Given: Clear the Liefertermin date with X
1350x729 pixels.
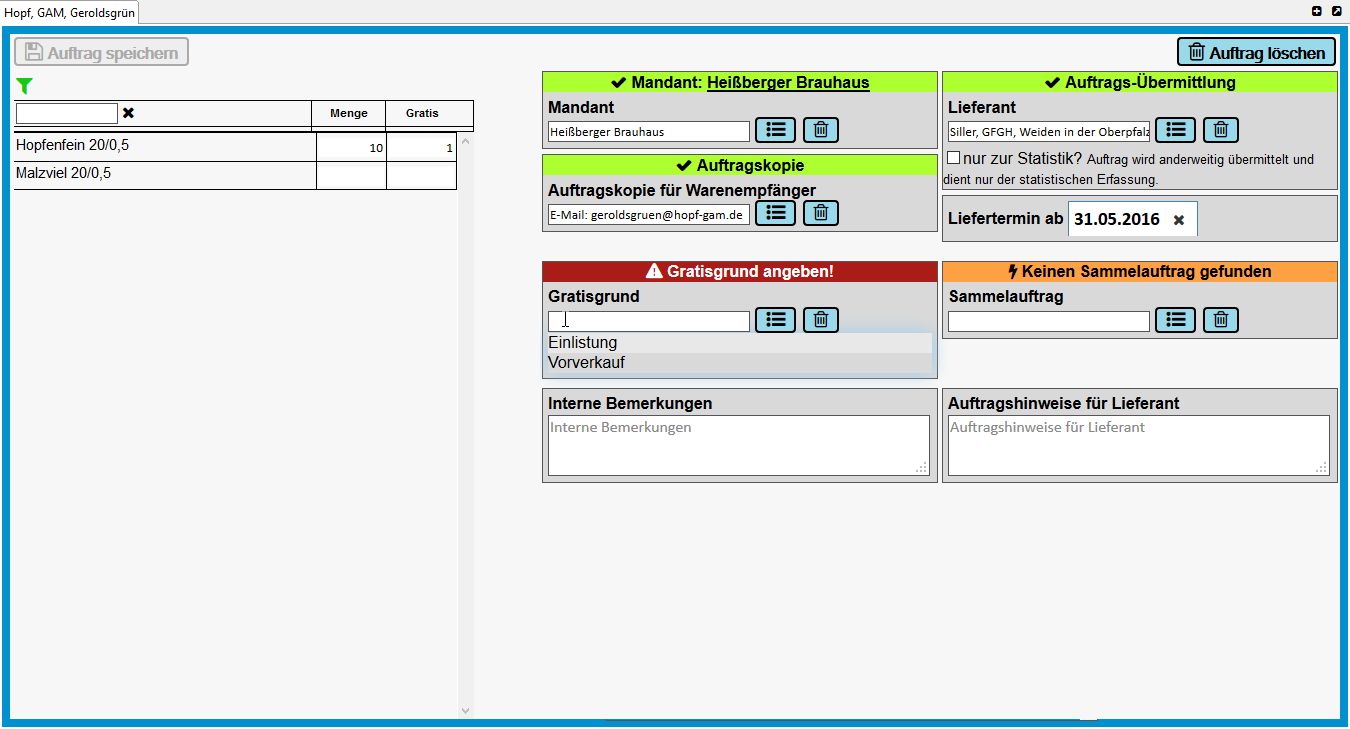Looking at the screenshot, I should (x=1179, y=220).
